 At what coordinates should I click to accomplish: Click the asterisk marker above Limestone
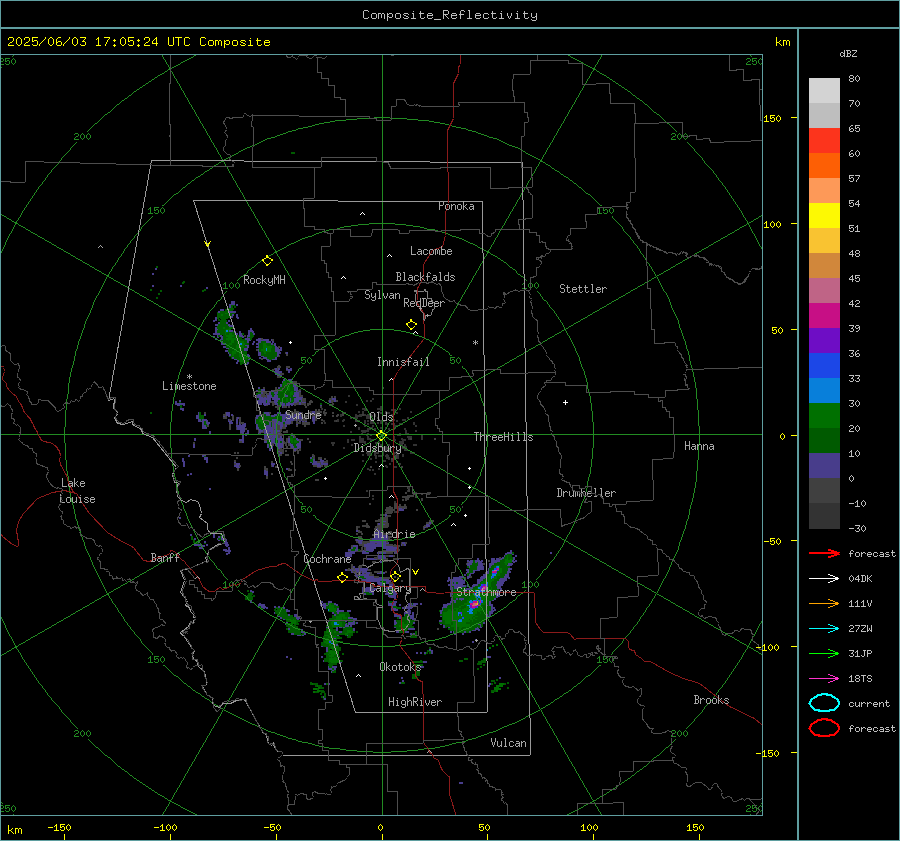pyautogui.click(x=189, y=377)
